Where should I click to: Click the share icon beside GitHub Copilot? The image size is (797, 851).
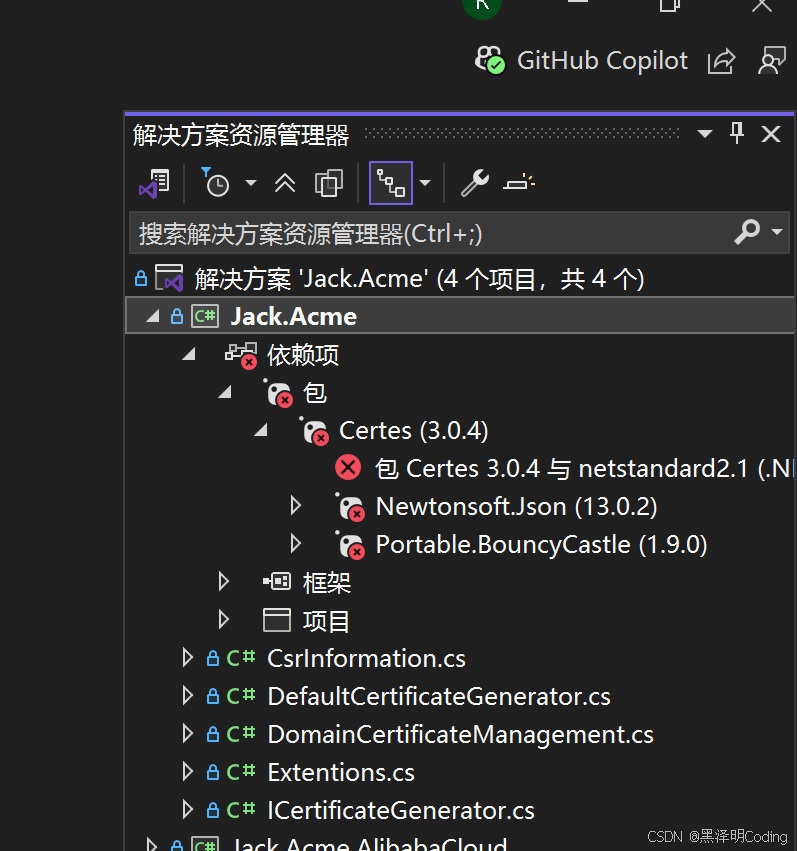[x=722, y=60]
